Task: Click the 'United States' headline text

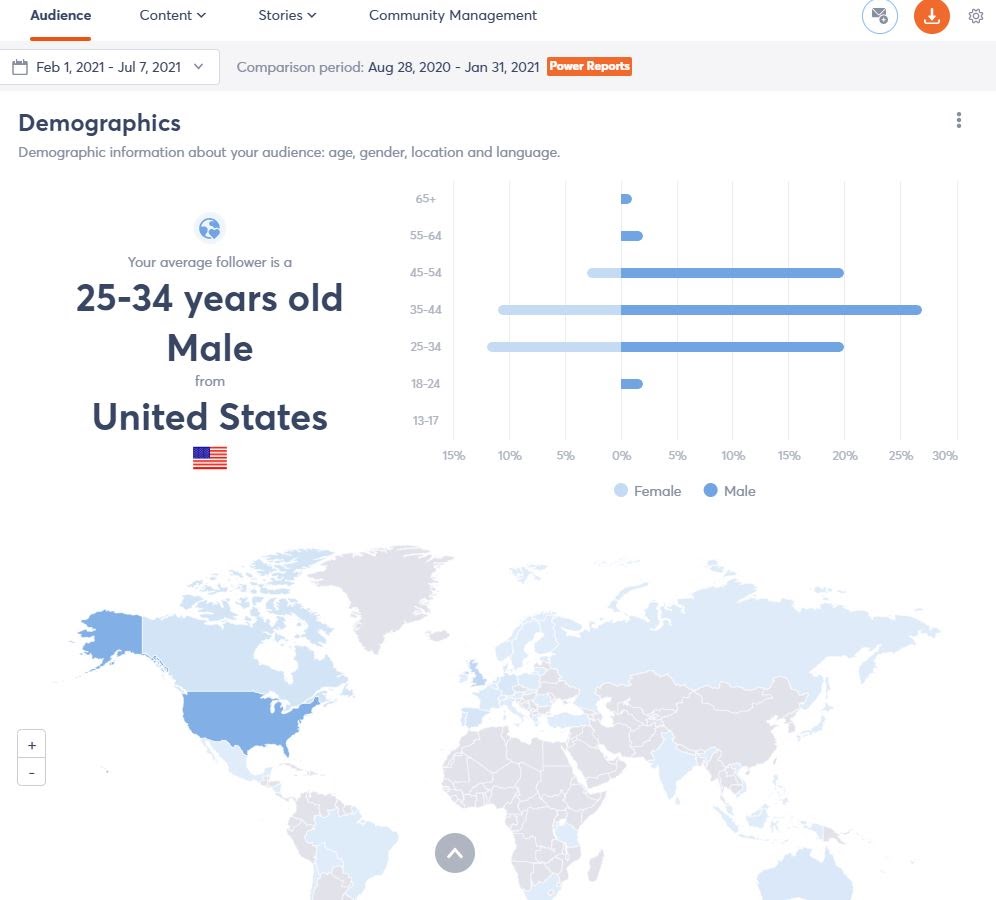Action: (x=210, y=417)
